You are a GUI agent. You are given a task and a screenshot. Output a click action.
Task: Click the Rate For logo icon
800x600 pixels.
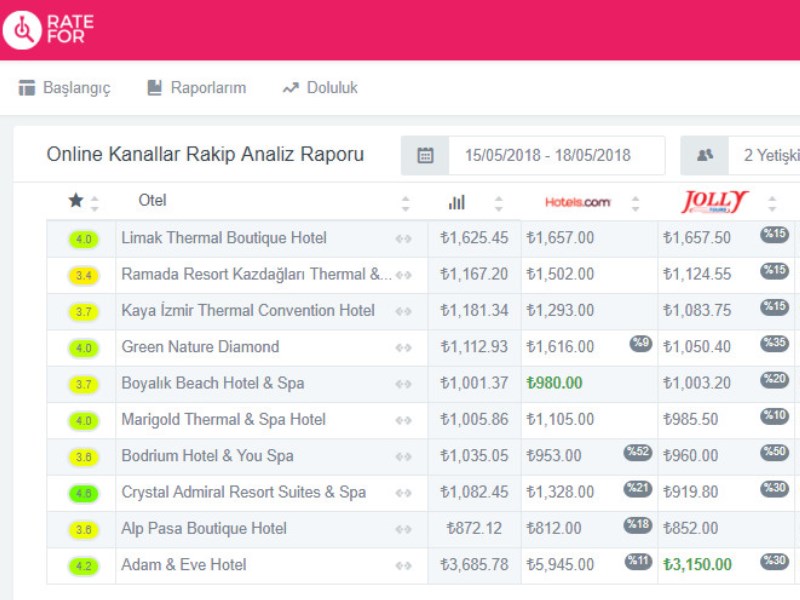coord(21,30)
